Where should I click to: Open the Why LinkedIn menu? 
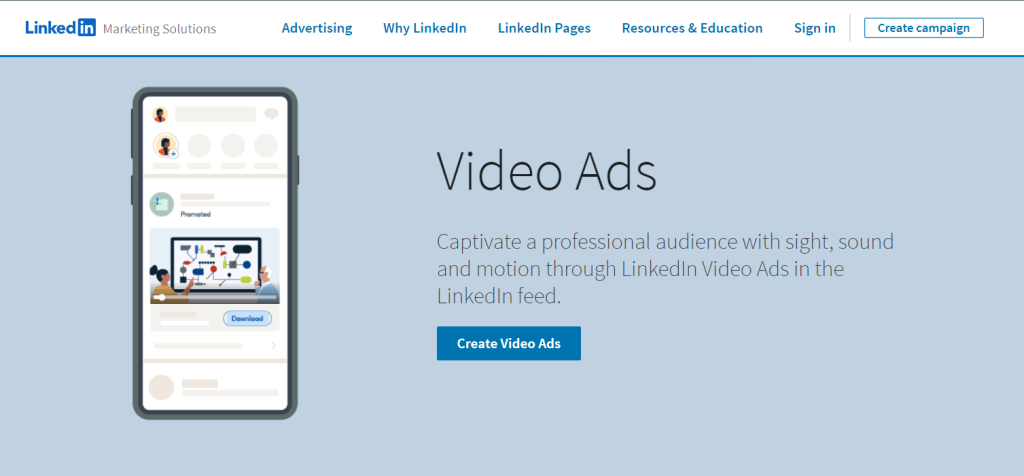pyautogui.click(x=425, y=28)
